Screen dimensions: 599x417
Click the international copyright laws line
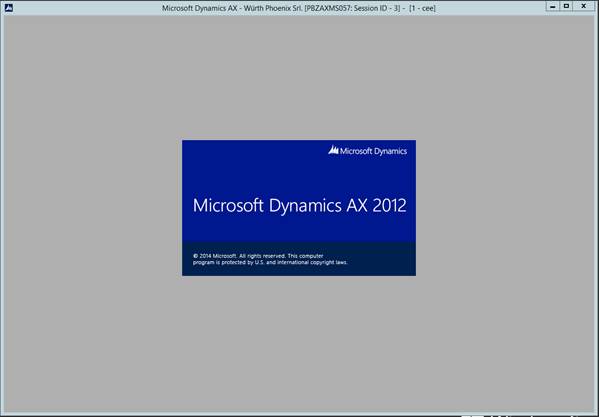270,263
